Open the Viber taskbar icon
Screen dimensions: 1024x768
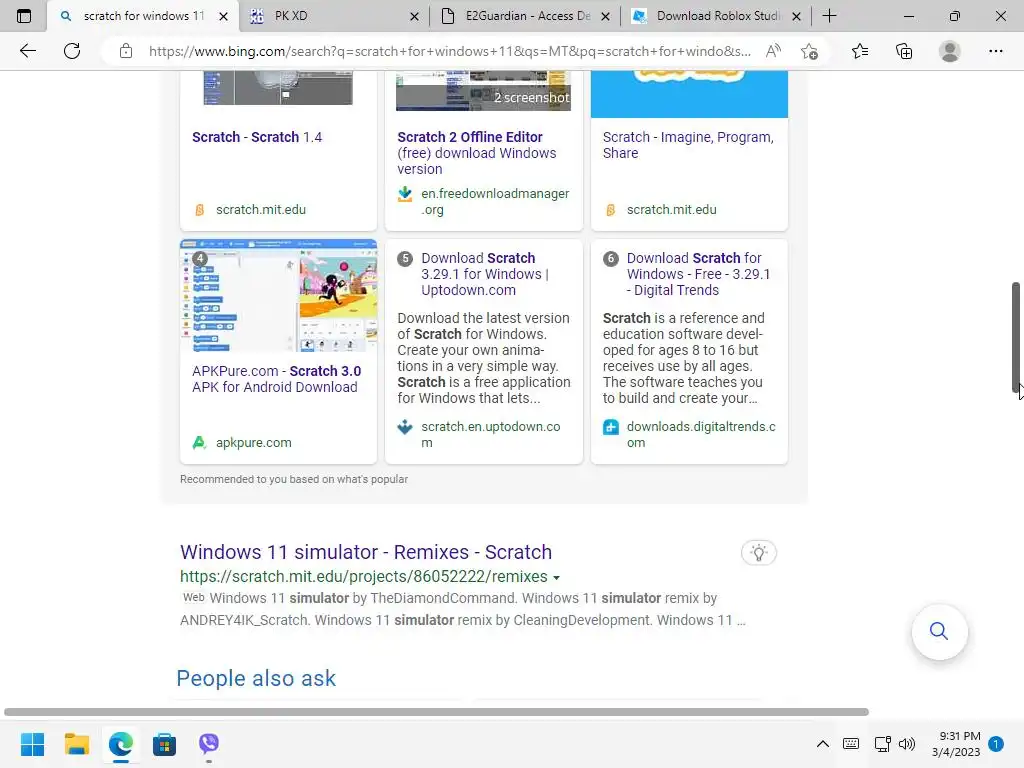(x=209, y=744)
